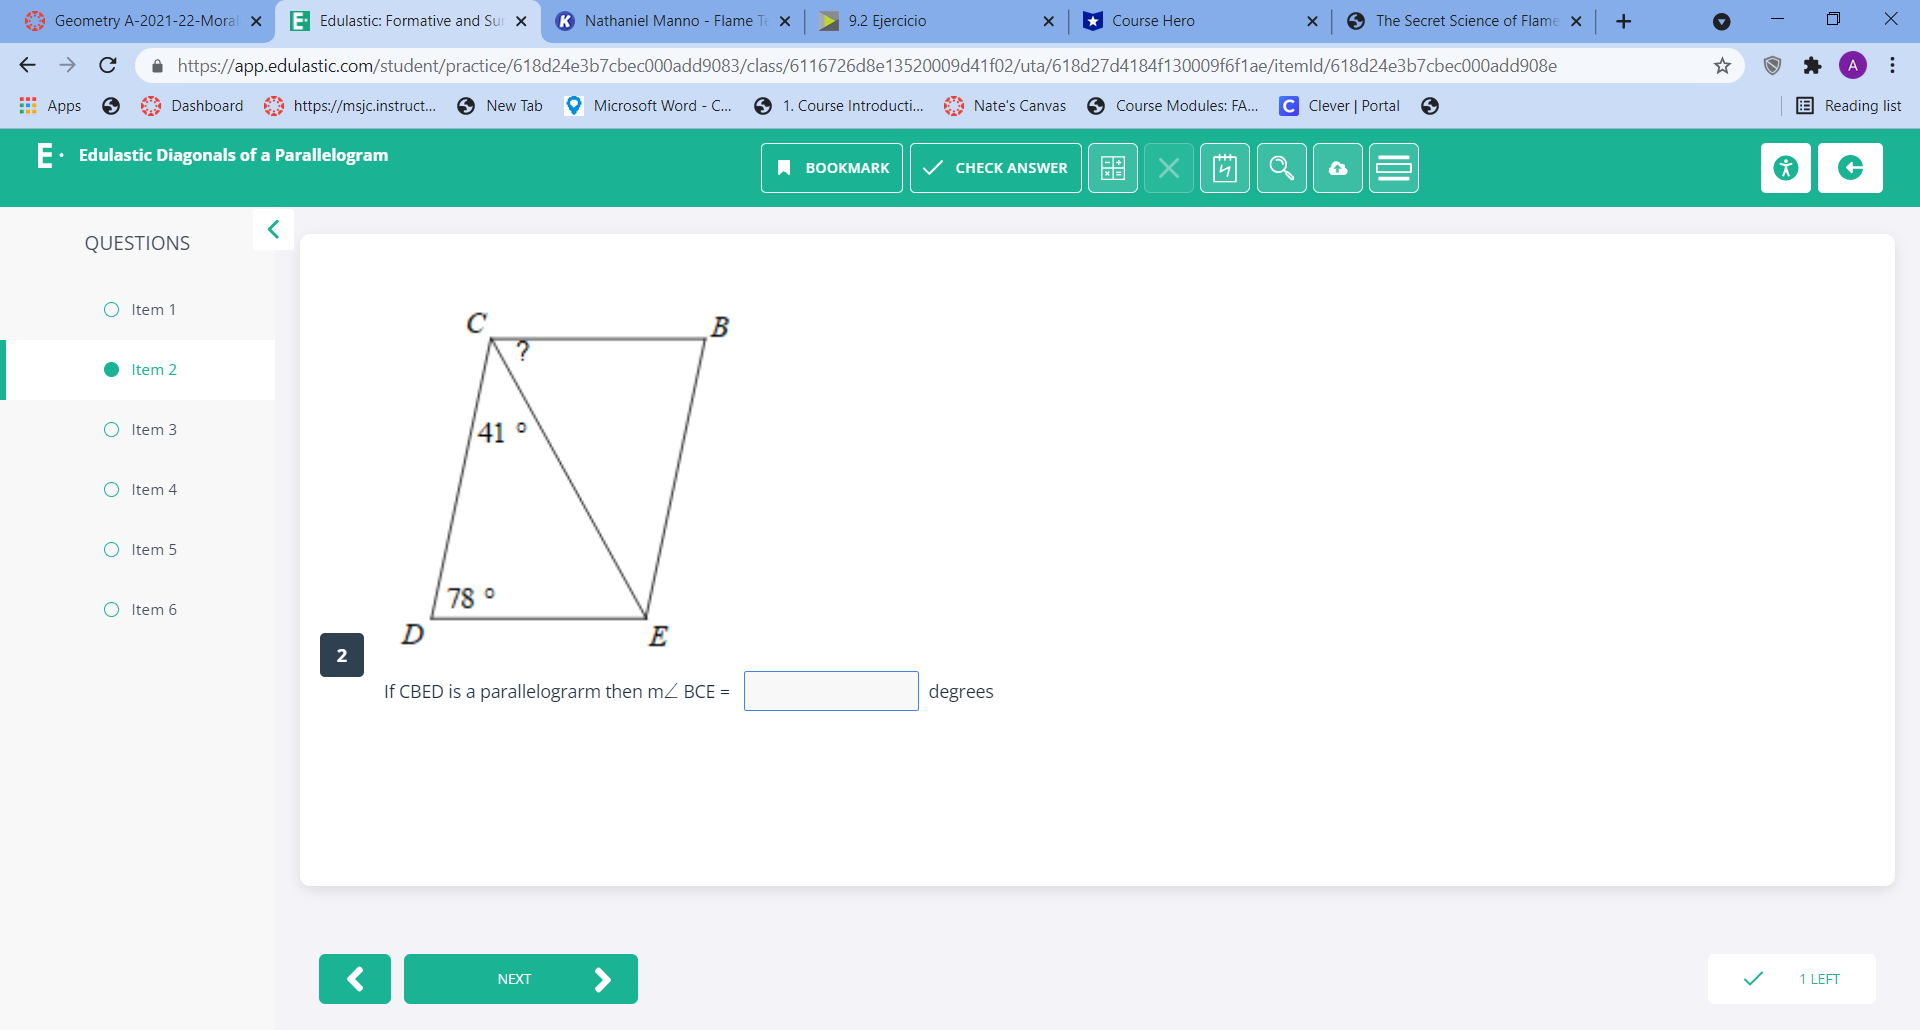The width and height of the screenshot is (1920, 1030).
Task: Open the line reader tool
Action: [x=1393, y=167]
